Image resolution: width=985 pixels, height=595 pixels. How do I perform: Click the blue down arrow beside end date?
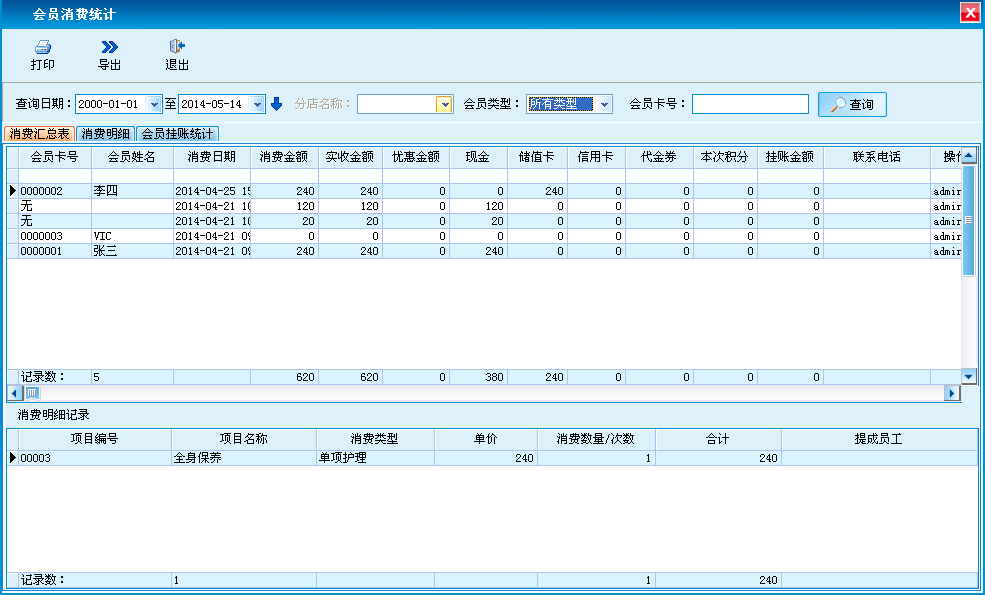pyautogui.click(x=277, y=104)
